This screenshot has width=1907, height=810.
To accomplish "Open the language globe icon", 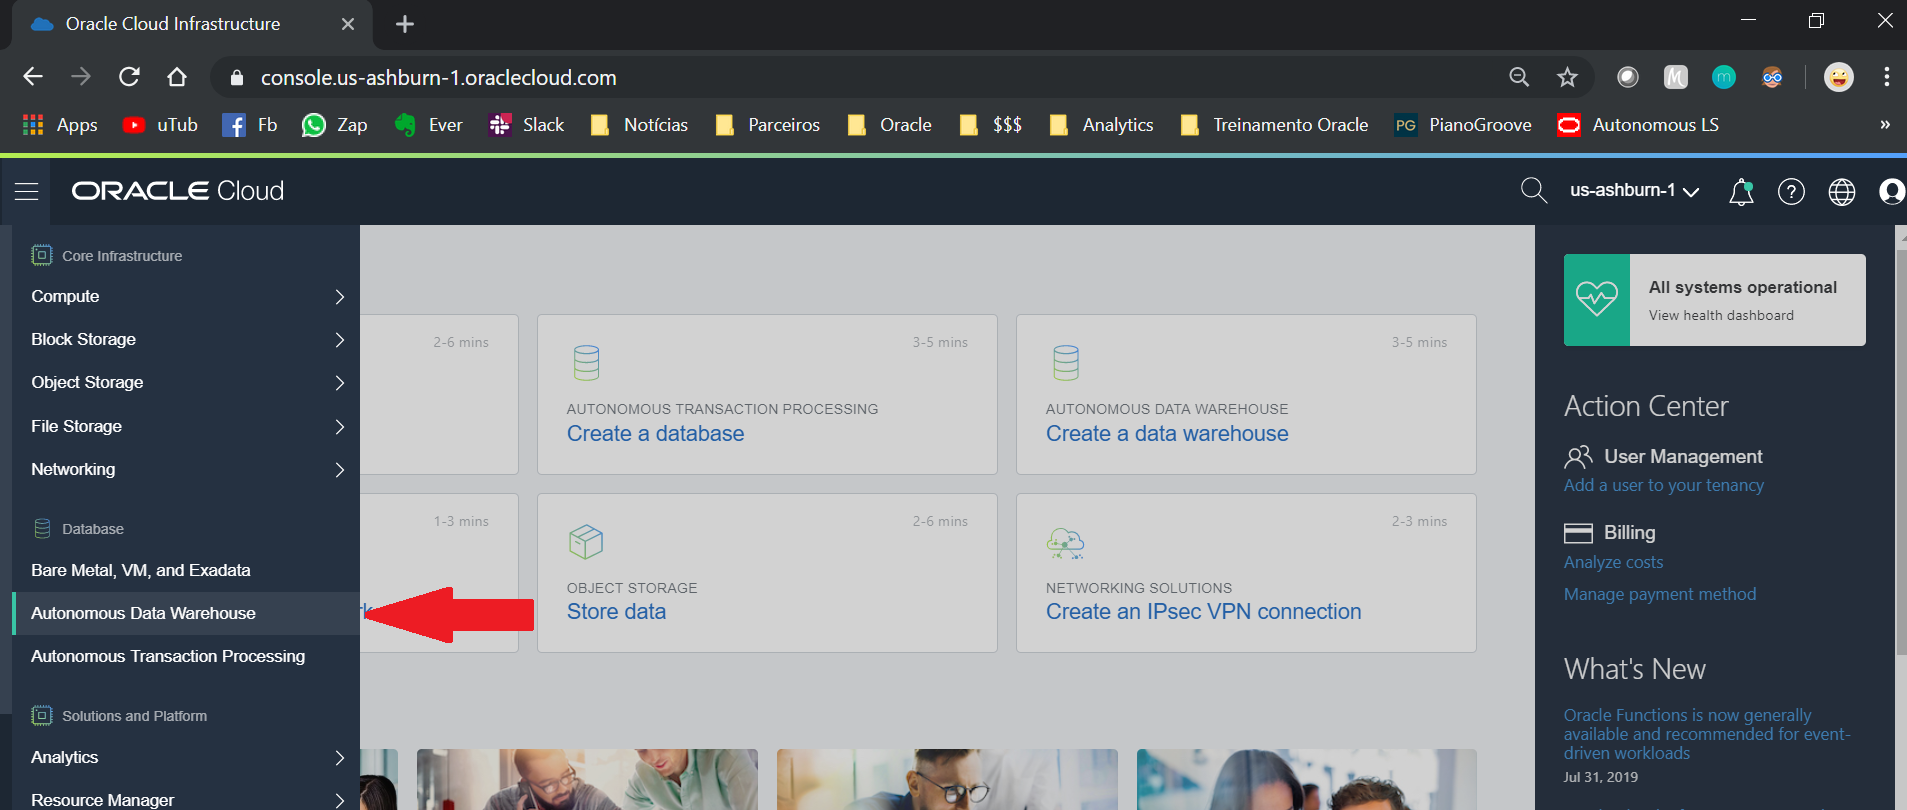I will tap(1842, 191).
